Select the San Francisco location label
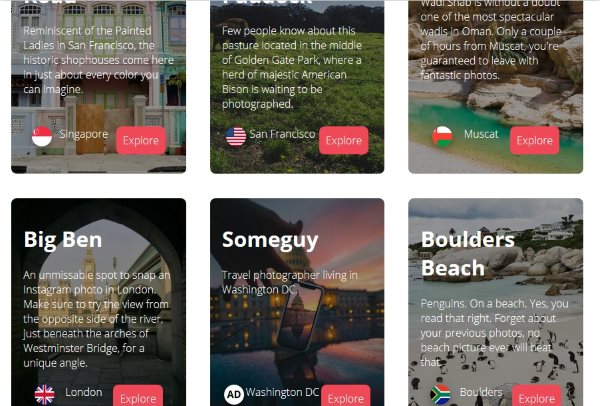This screenshot has width=600, height=406. pos(282,134)
